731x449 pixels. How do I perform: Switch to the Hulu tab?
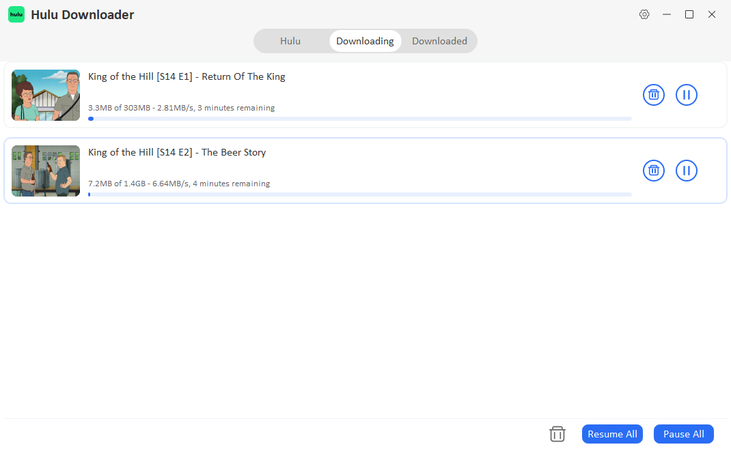290,41
